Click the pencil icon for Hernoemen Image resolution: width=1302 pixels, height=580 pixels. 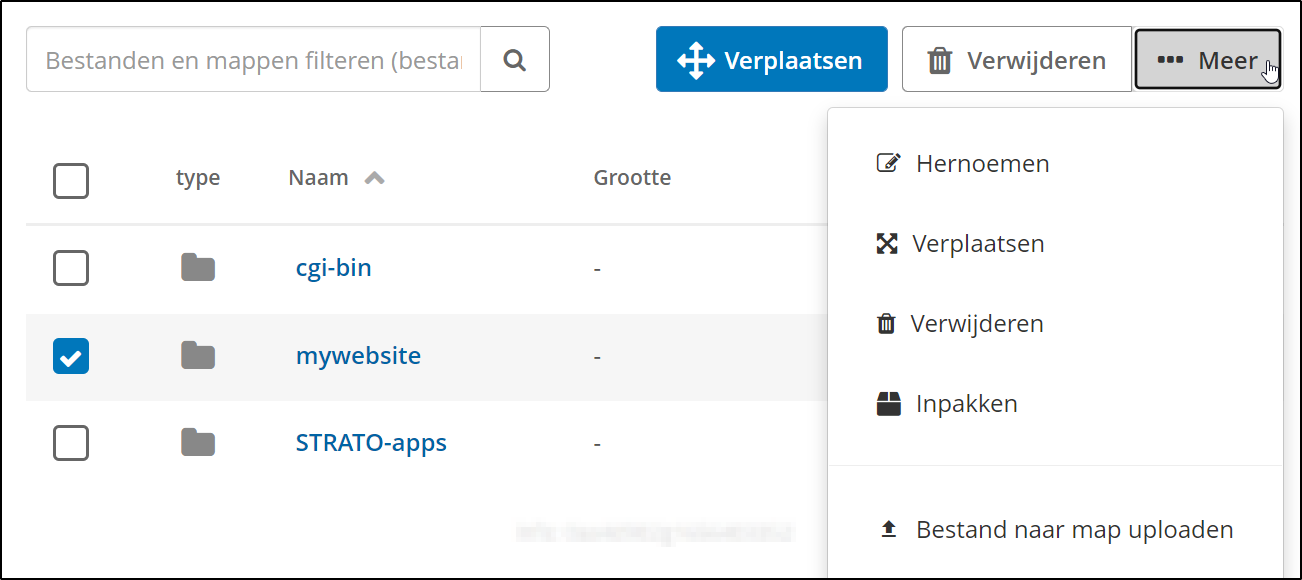(x=887, y=163)
